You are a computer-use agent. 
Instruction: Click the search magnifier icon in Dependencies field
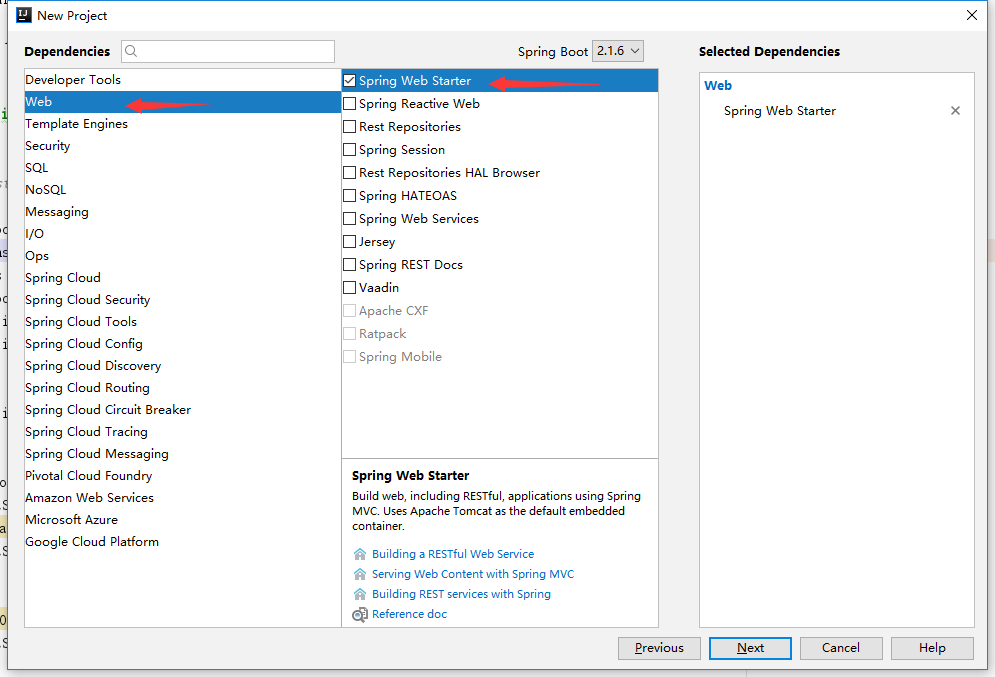click(x=132, y=51)
